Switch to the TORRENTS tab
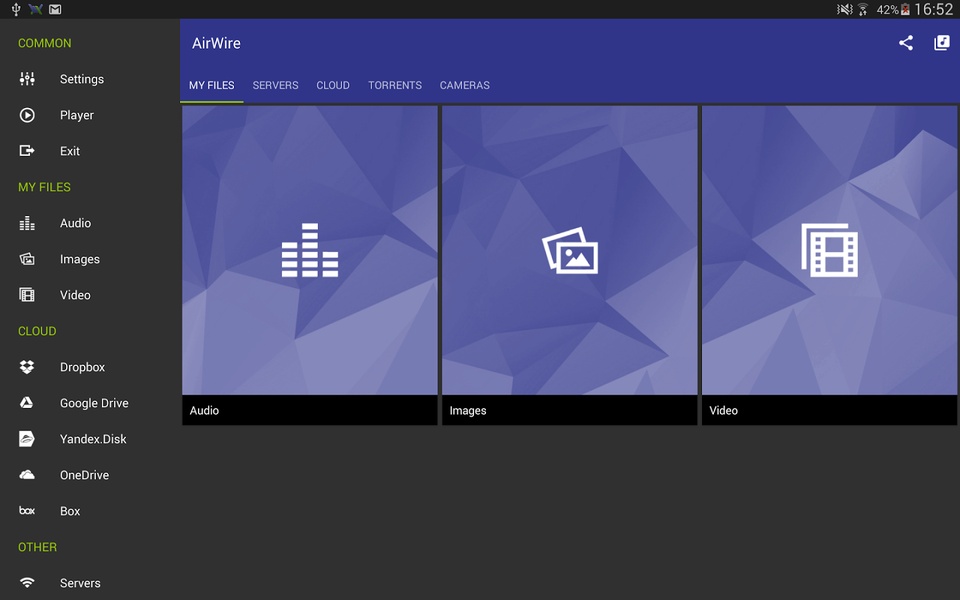960x600 pixels. coord(395,85)
